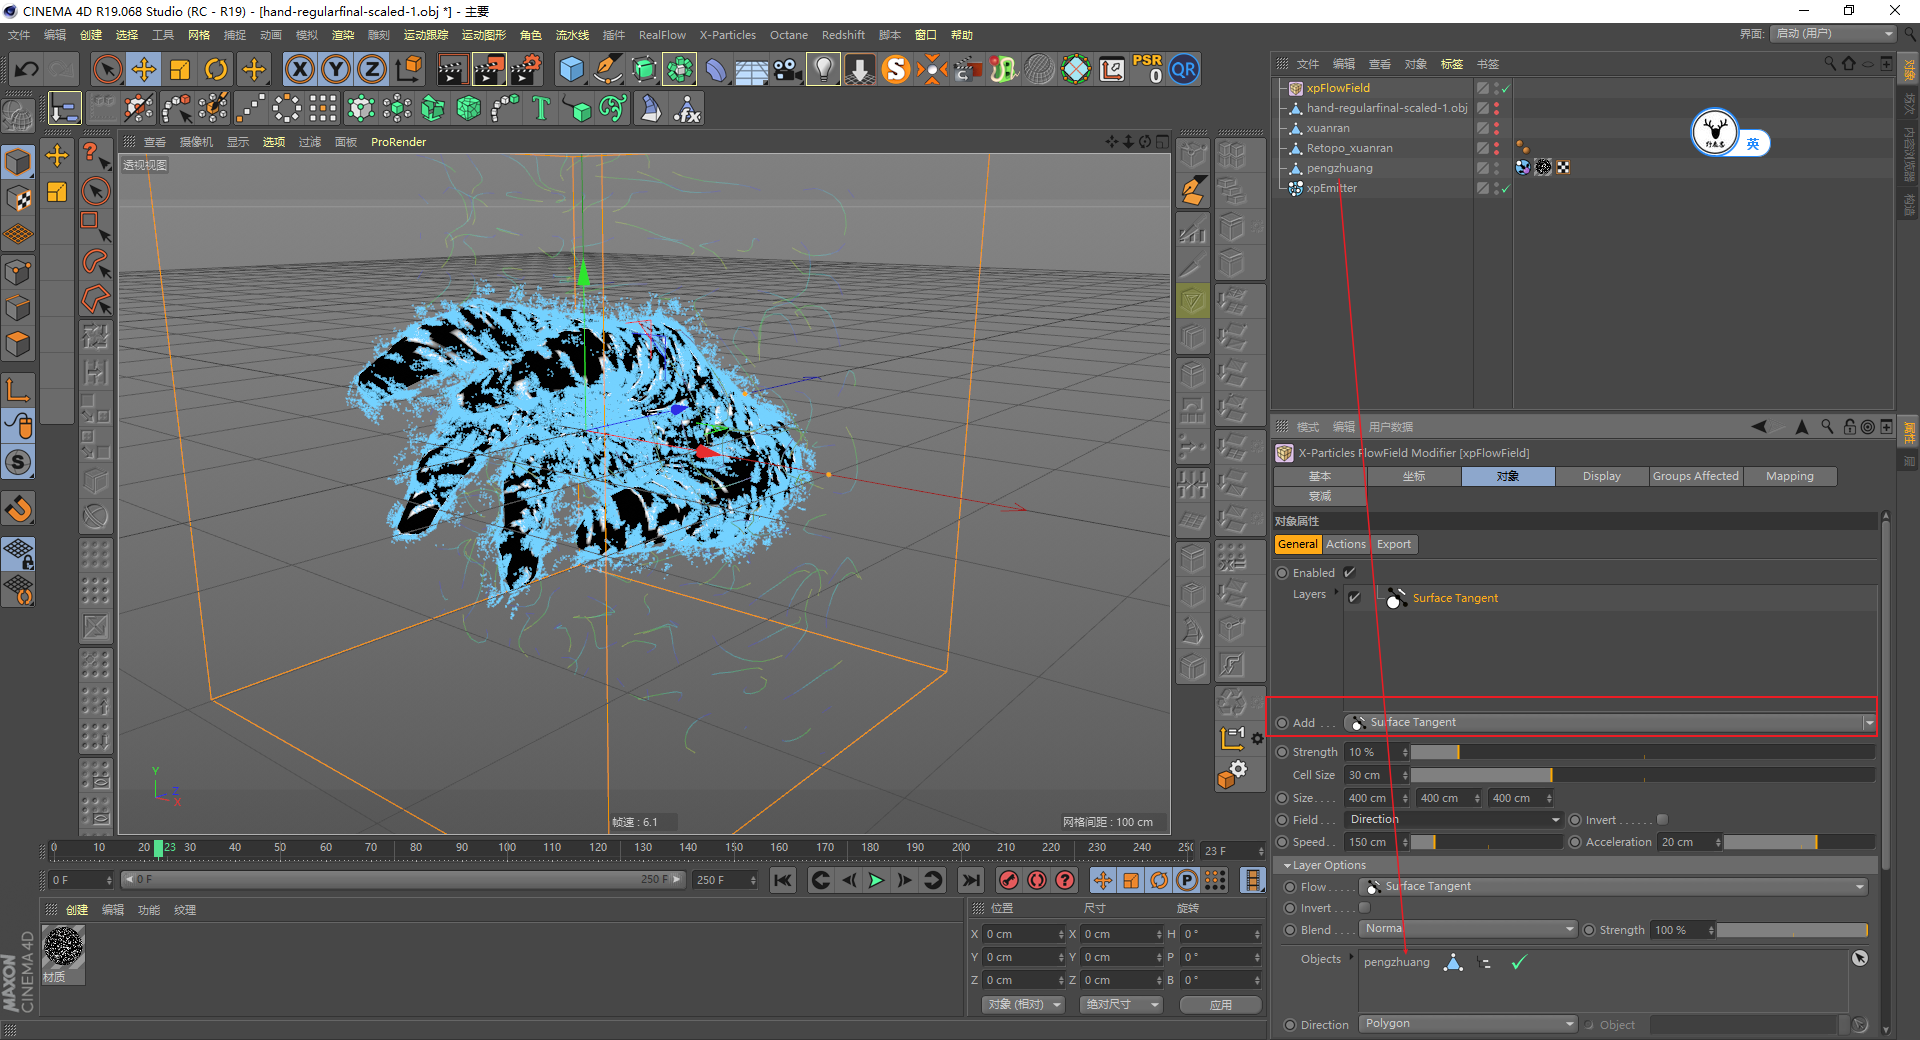1920x1040 pixels.
Task: Select the Move tool in top toolbar
Action: [x=144, y=69]
